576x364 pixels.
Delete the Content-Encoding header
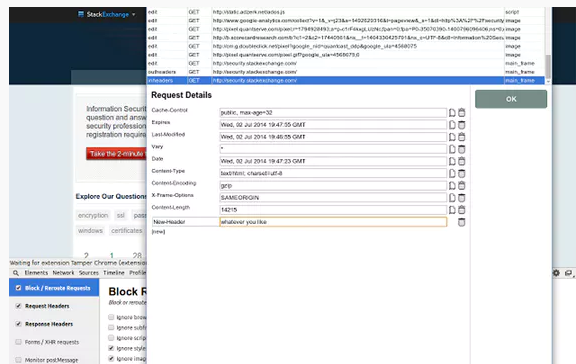point(461,185)
